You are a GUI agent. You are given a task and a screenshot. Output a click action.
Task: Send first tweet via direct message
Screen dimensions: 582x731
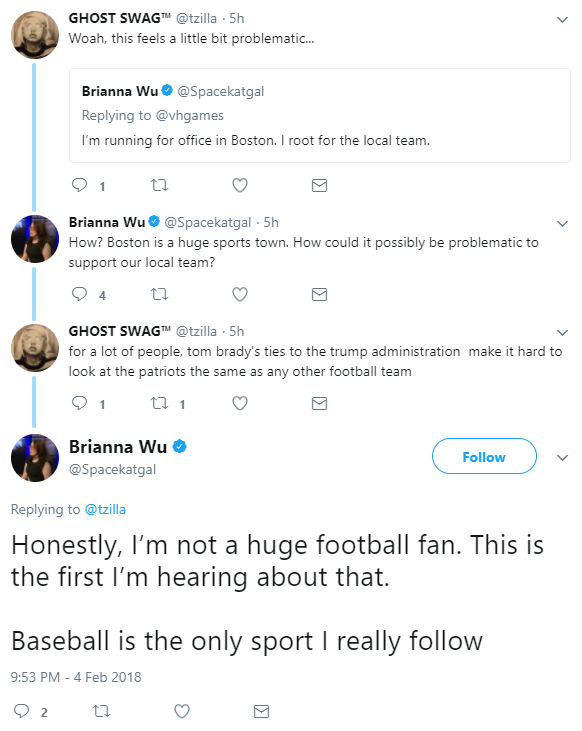[319, 186]
